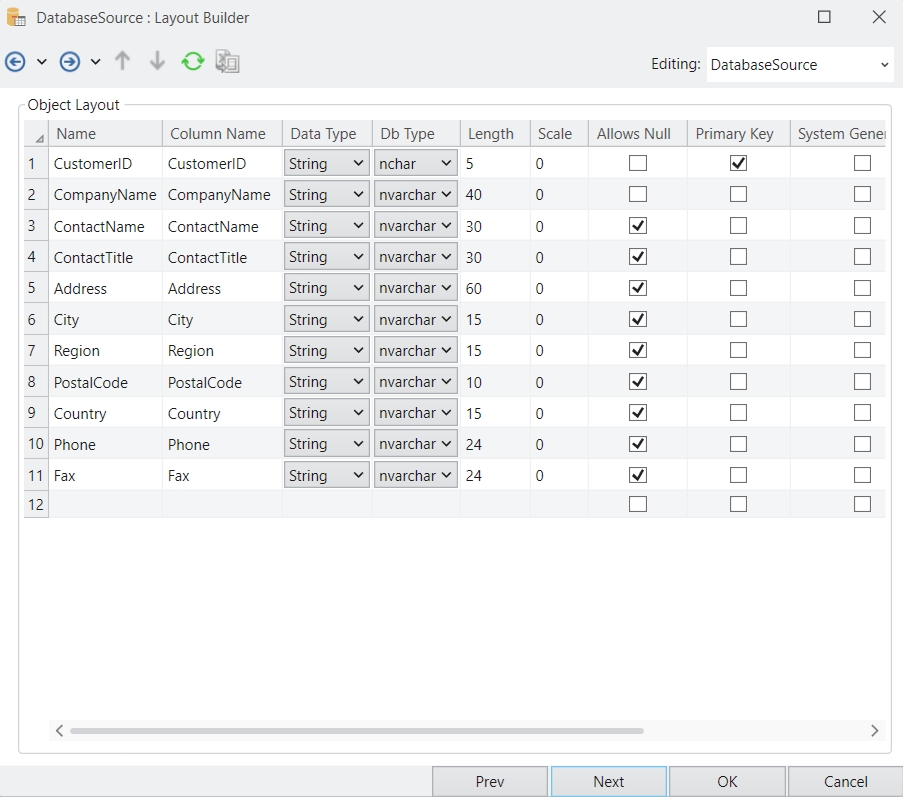The width and height of the screenshot is (903, 797).
Task: Click the move down arrow icon
Action: tap(157, 62)
